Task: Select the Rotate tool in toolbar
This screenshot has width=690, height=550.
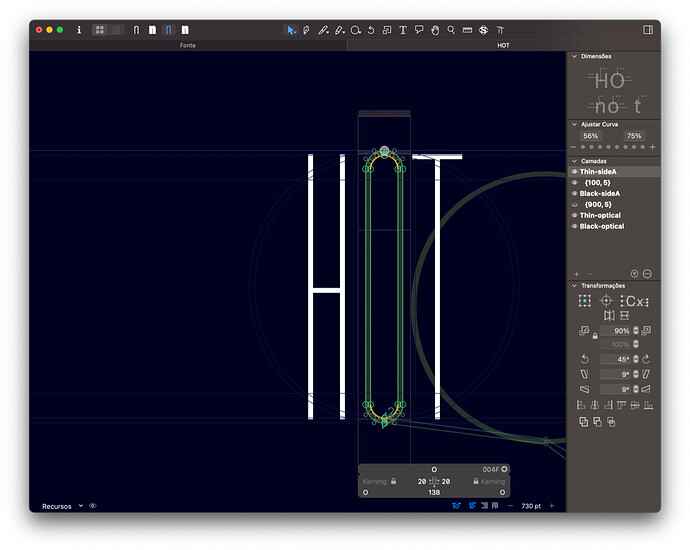Action: [x=371, y=30]
